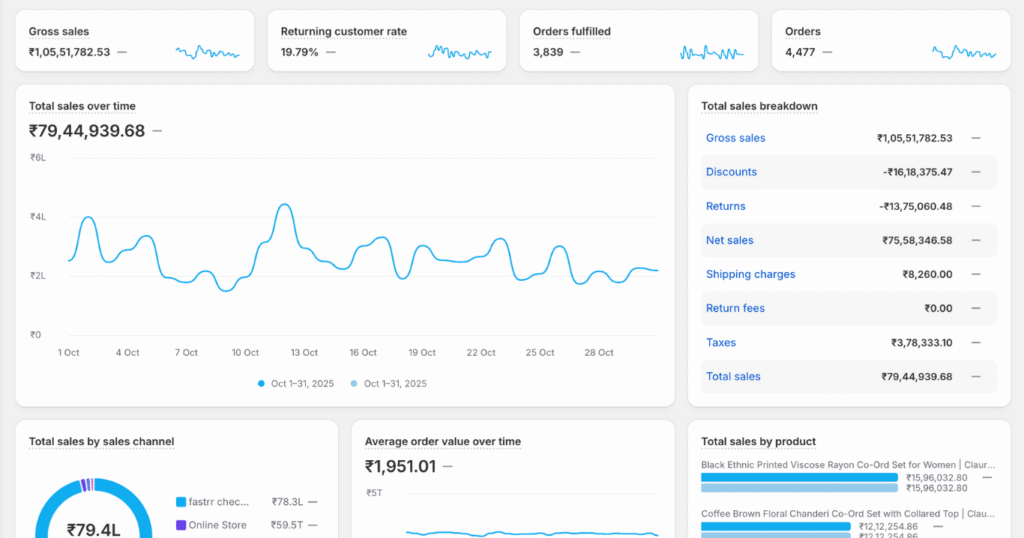This screenshot has width=1024, height=538.
Task: Open the Discounts link in sales breakdown
Action: click(x=731, y=172)
